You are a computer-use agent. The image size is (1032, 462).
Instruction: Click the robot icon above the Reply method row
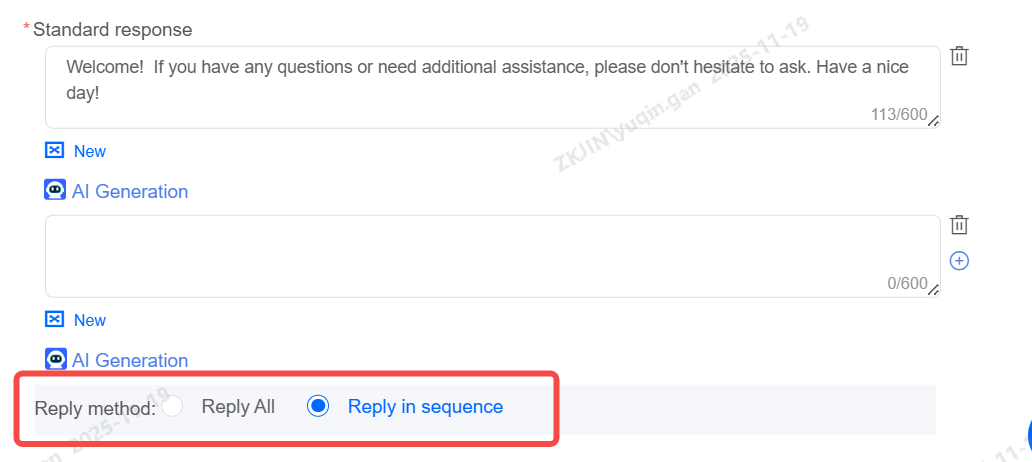(x=55, y=360)
